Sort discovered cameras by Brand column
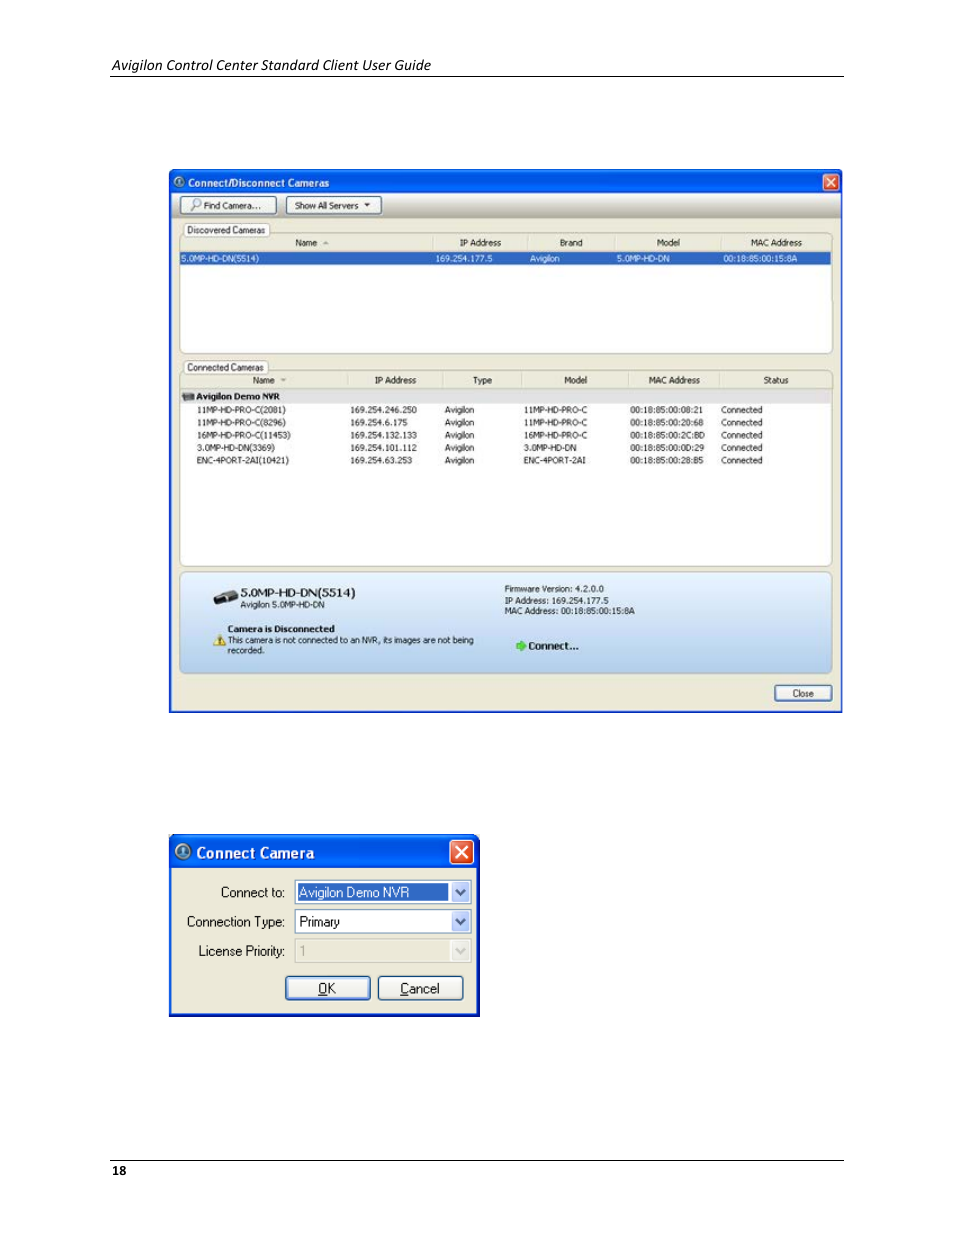954x1235 pixels. point(571,243)
